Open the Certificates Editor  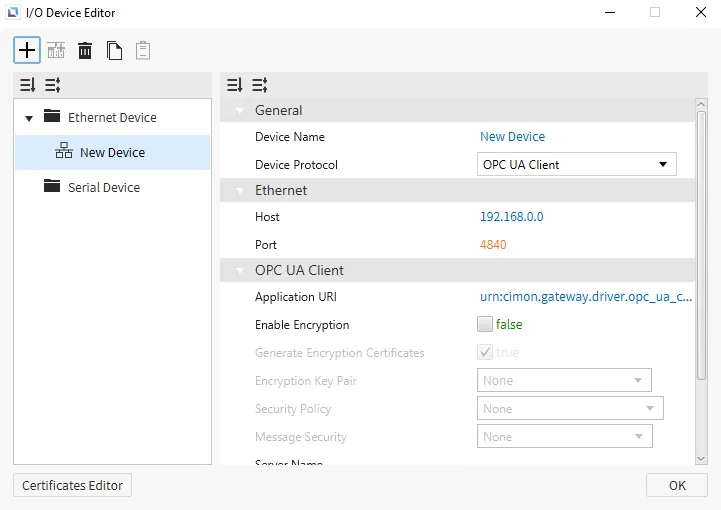click(72, 485)
